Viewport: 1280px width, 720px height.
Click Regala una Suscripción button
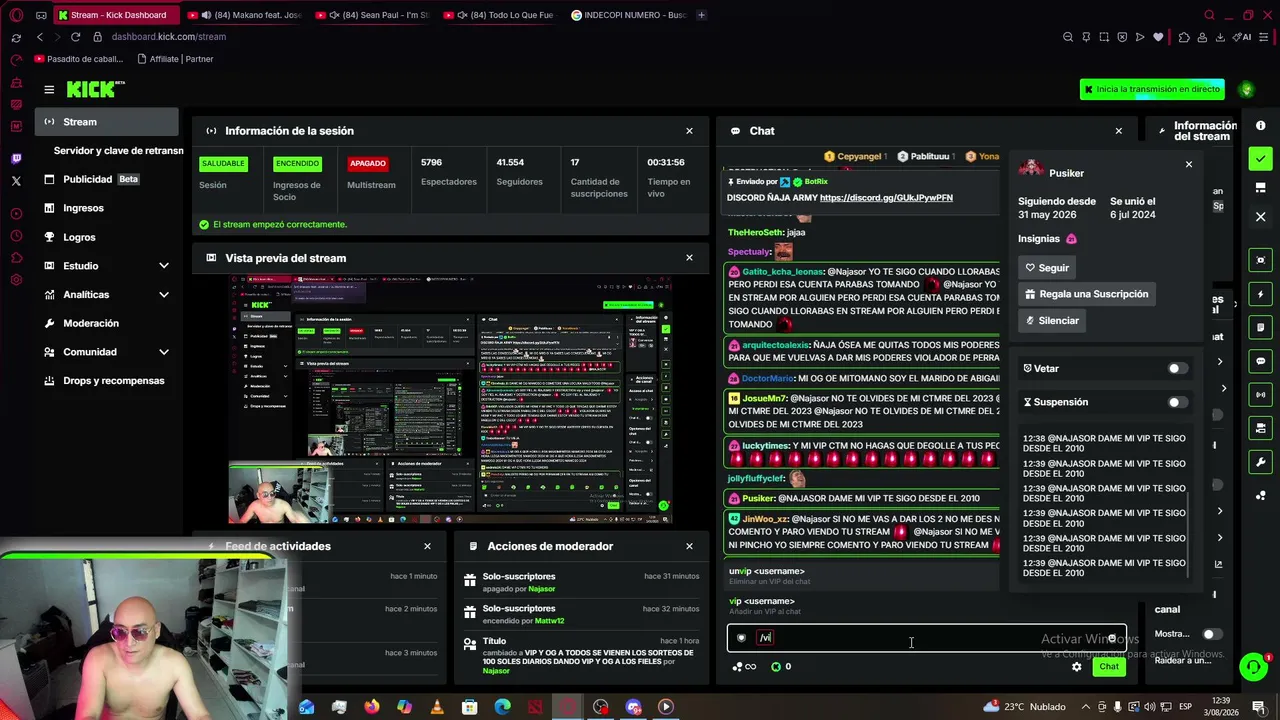point(1086,294)
